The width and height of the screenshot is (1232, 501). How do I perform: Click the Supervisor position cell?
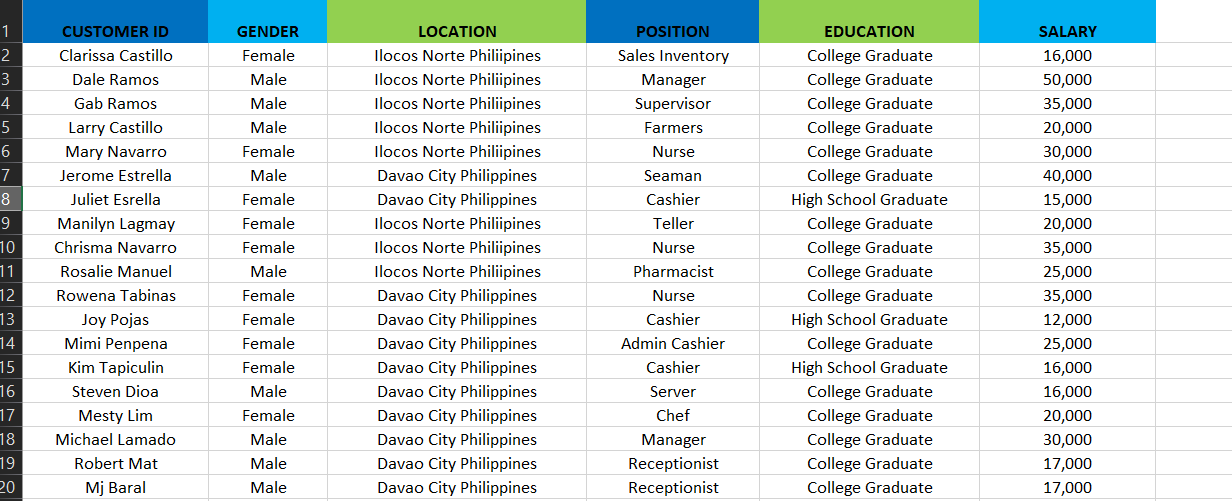coord(673,104)
